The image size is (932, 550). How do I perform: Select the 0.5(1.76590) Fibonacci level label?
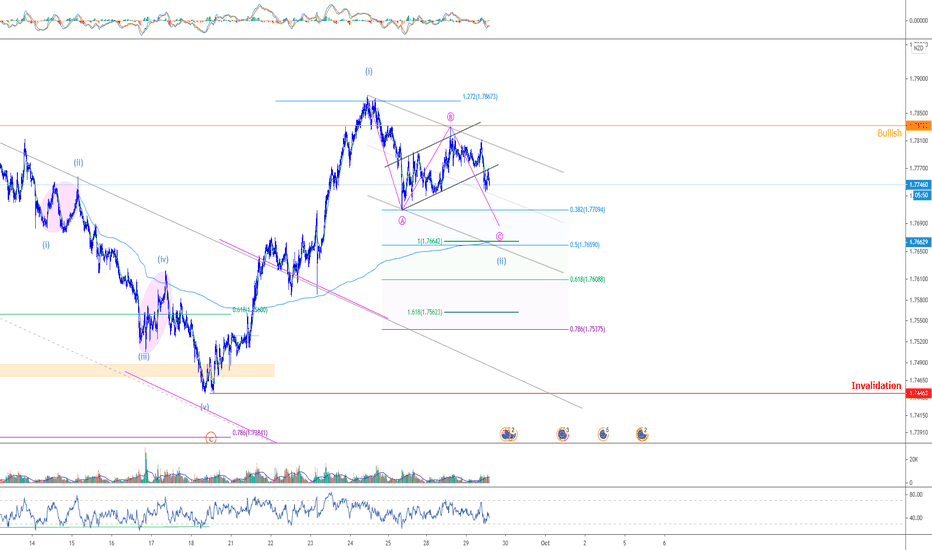585,245
